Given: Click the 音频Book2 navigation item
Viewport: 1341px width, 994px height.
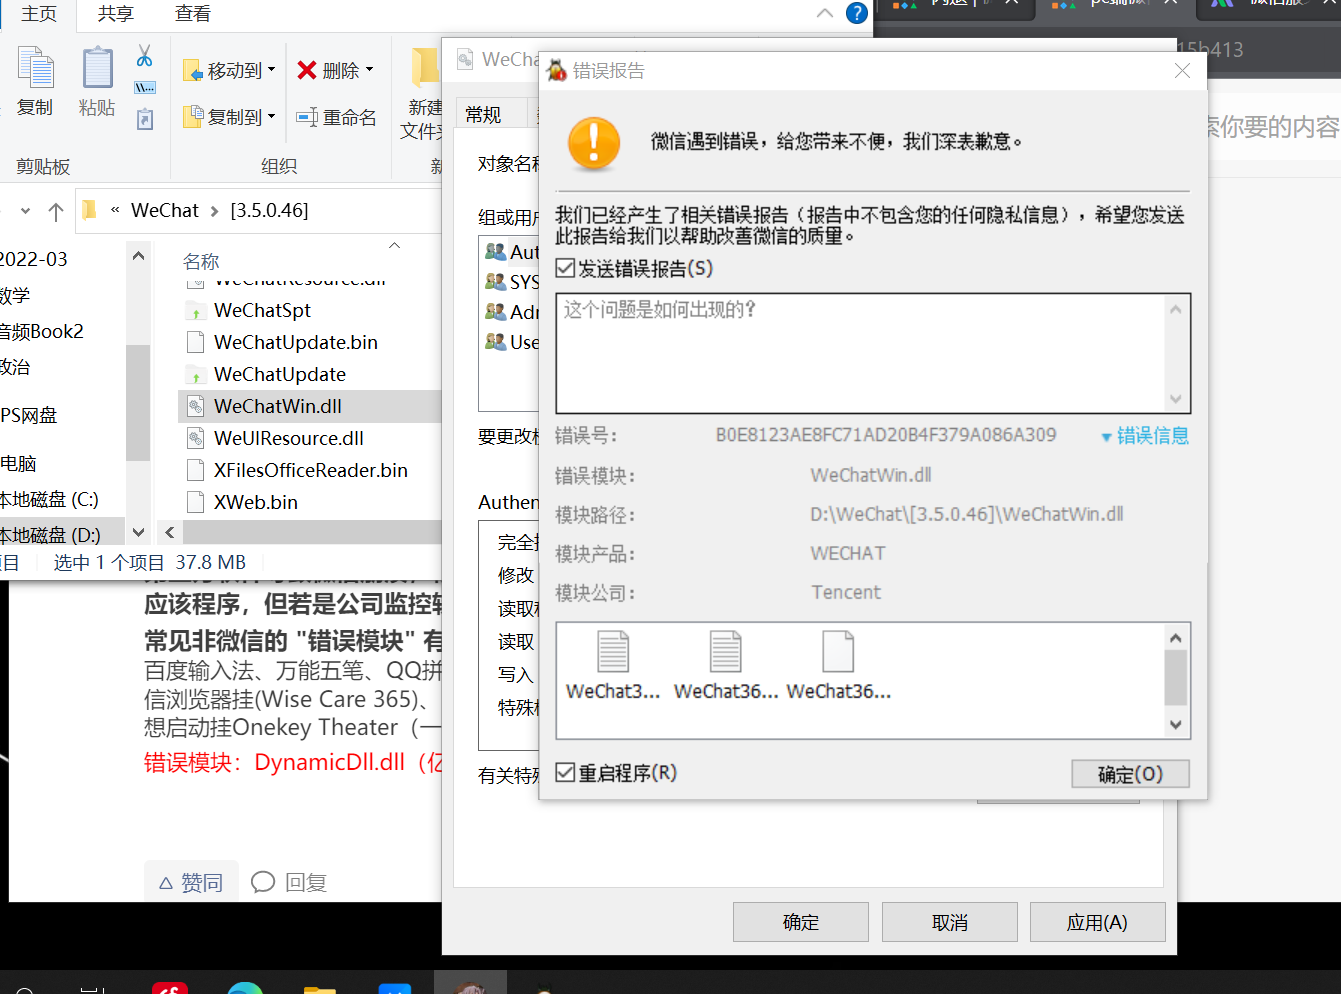Looking at the screenshot, I should point(42,331).
